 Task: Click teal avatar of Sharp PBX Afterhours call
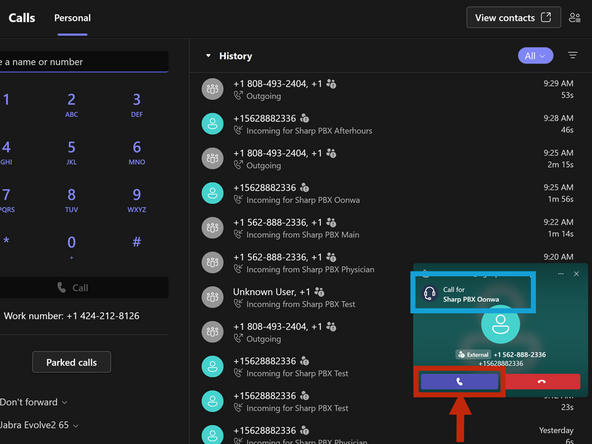tap(213, 124)
